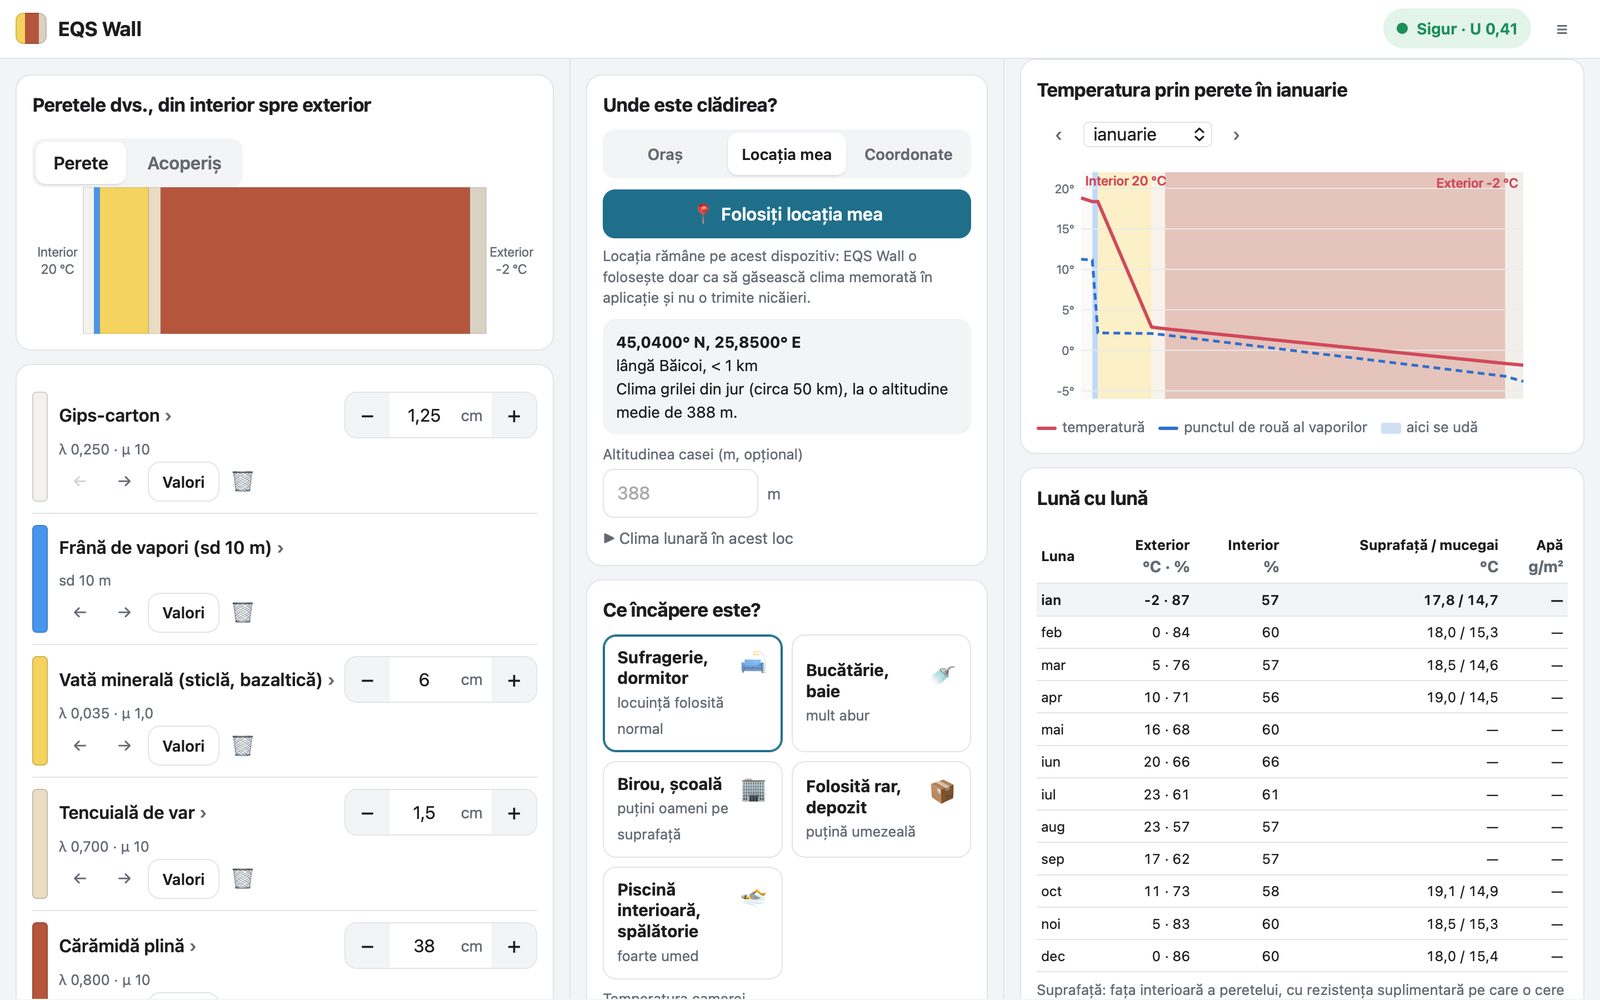Increase Cărămidă plină thickness

point(514,946)
